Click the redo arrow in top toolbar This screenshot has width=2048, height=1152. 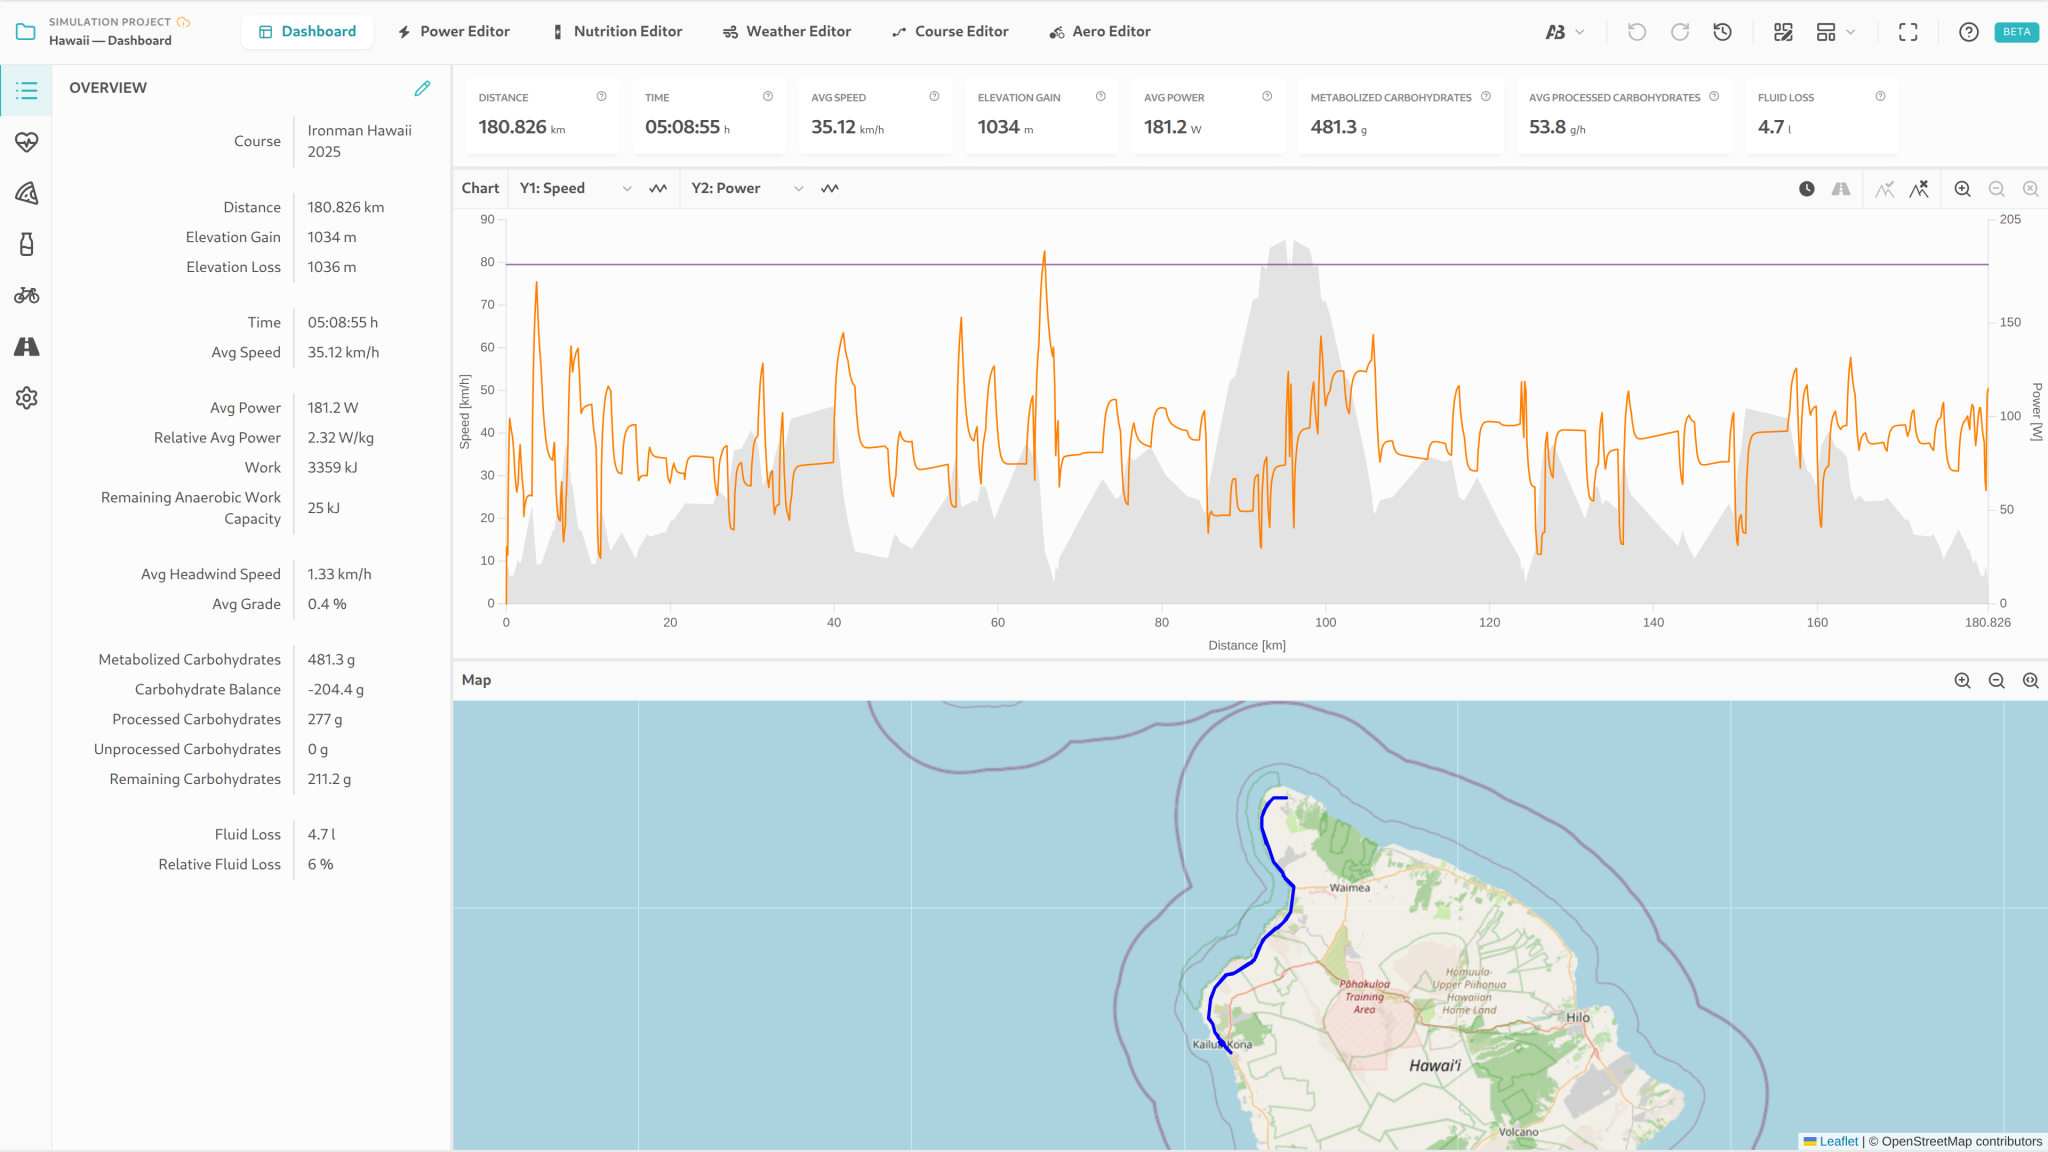[1680, 32]
